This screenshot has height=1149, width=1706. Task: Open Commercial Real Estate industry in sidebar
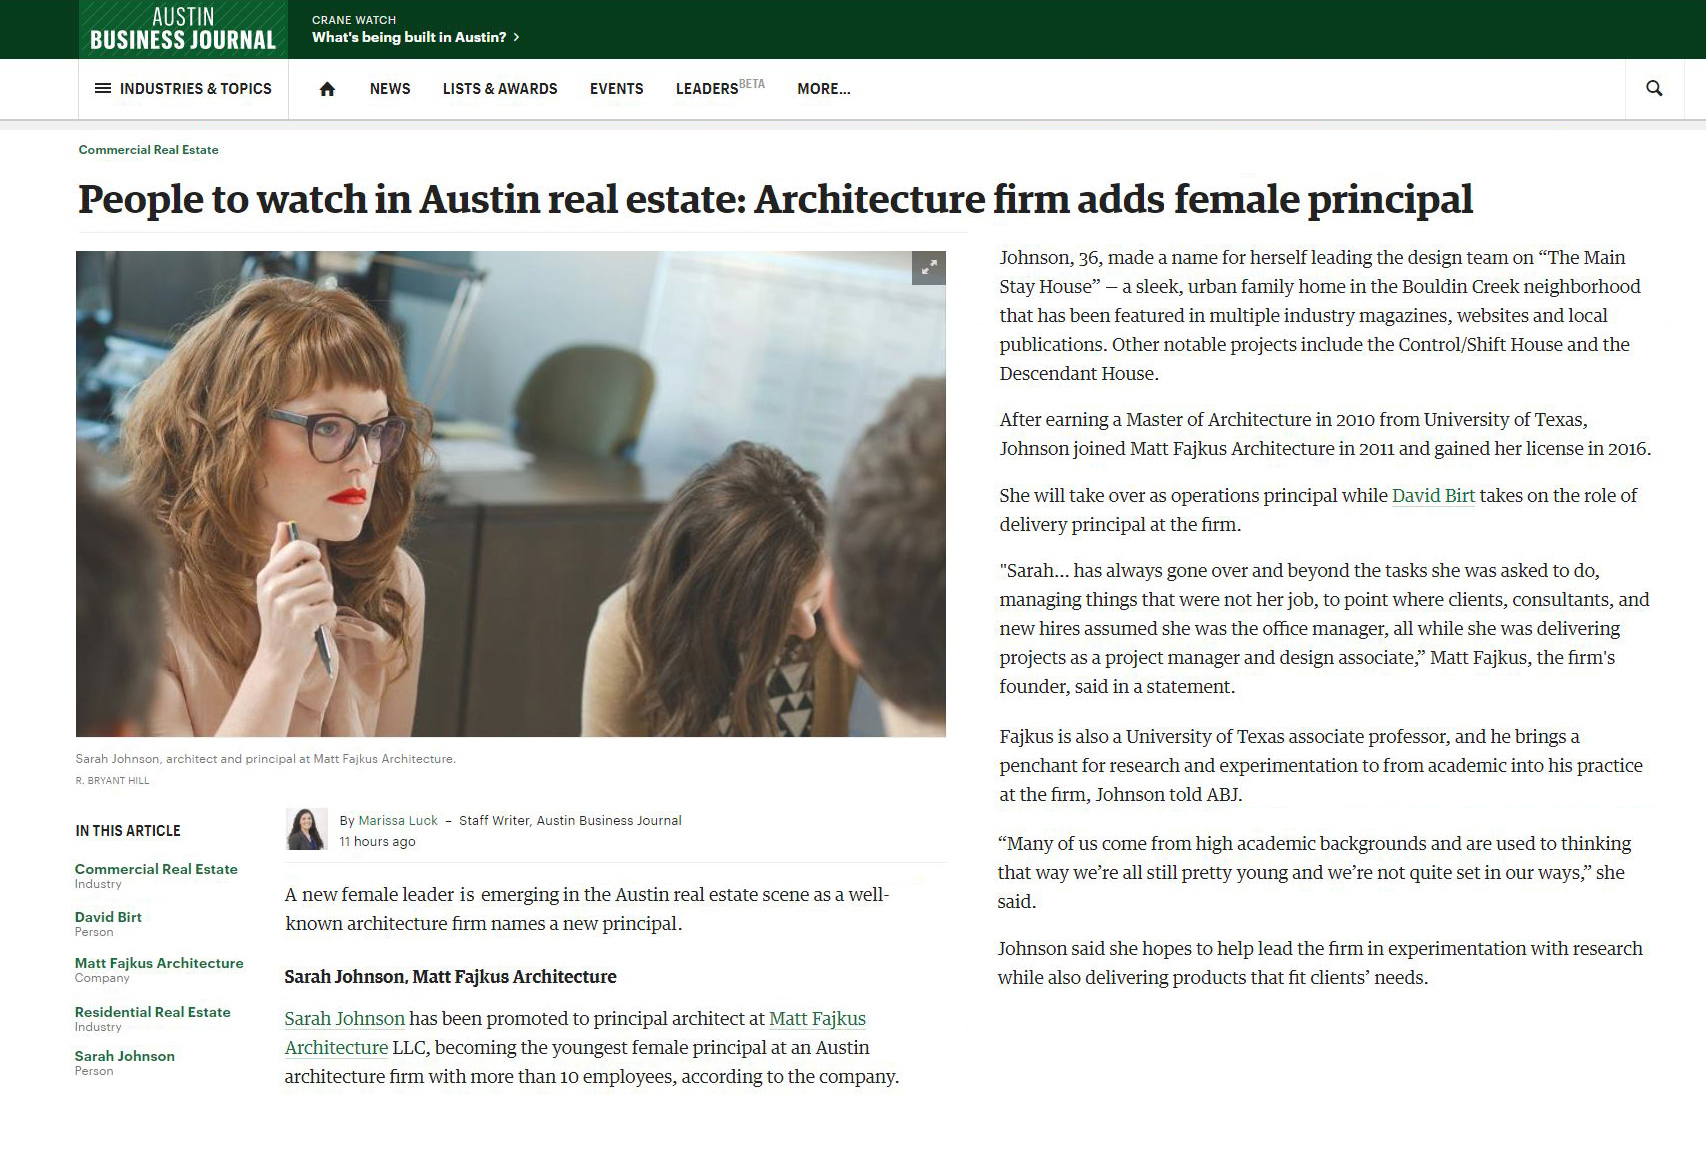coord(156,869)
